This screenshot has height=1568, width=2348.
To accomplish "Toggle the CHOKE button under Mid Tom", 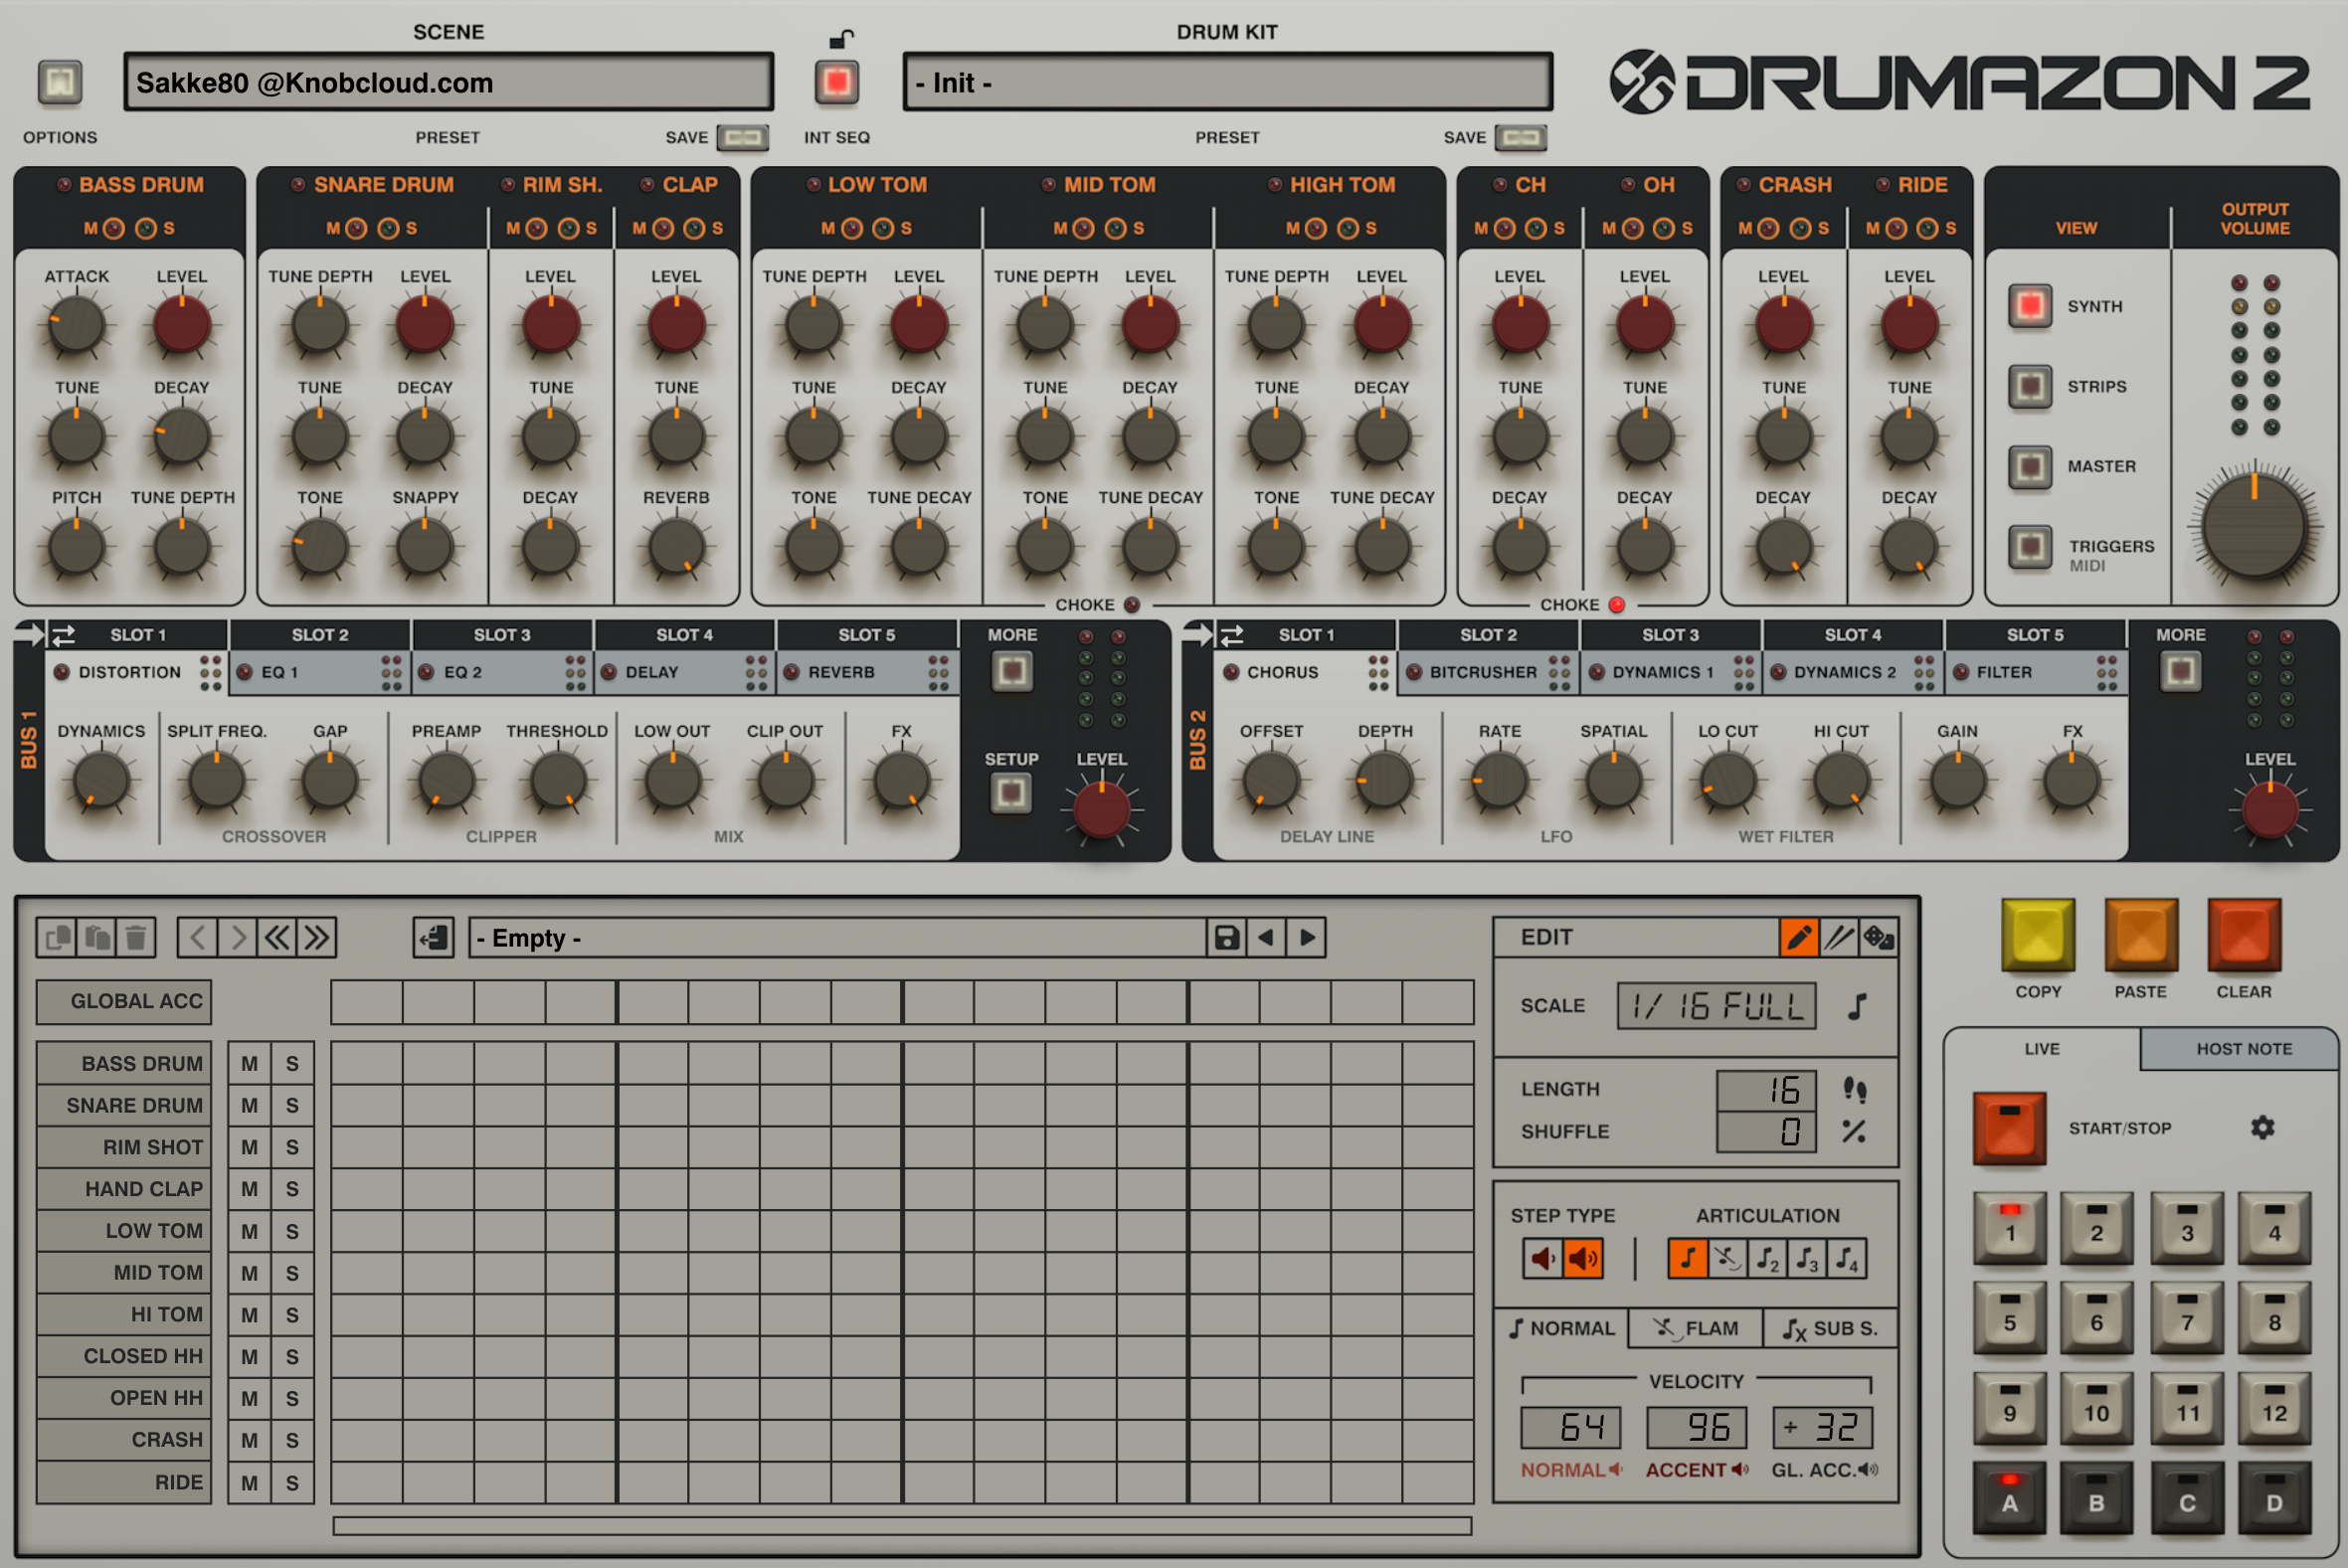I will [1132, 604].
